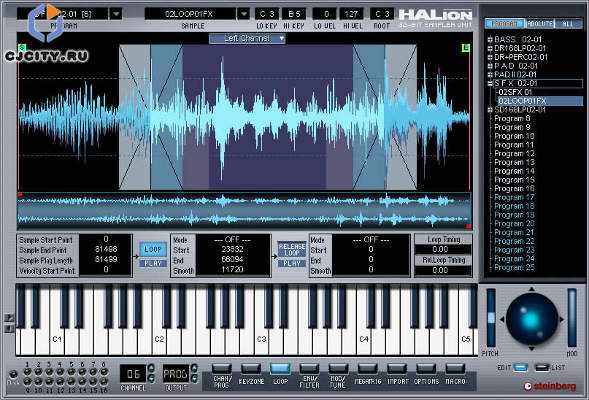Toggle MIDI channel 9 LED
Screen dimensions: 589x400
[x=27, y=382]
